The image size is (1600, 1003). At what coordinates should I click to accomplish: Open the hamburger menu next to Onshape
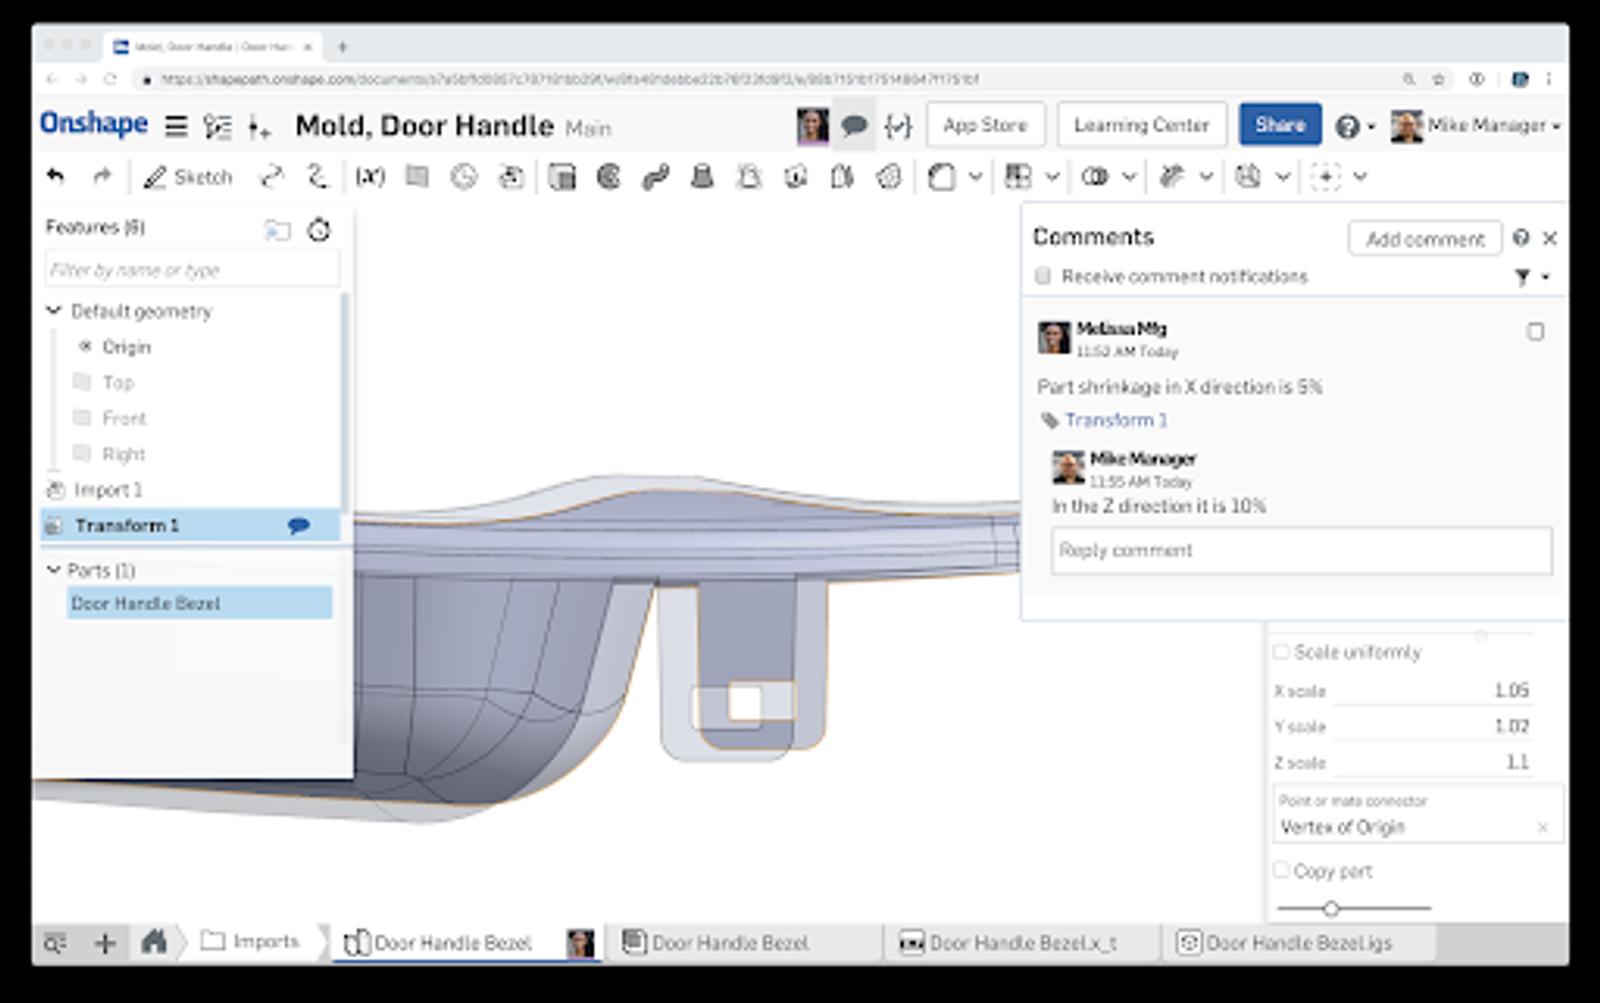176,126
